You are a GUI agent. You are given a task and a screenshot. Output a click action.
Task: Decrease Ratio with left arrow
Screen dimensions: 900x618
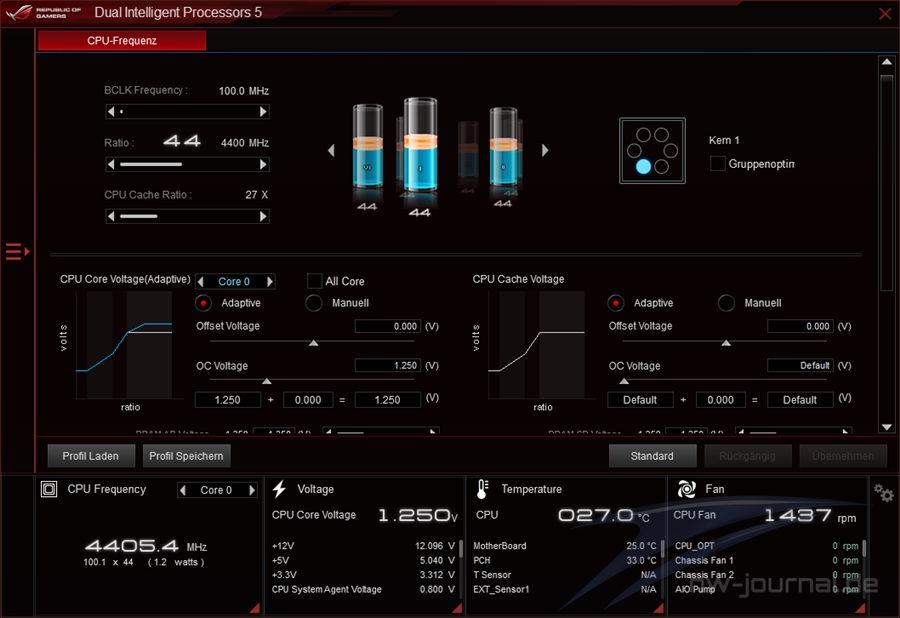point(111,164)
